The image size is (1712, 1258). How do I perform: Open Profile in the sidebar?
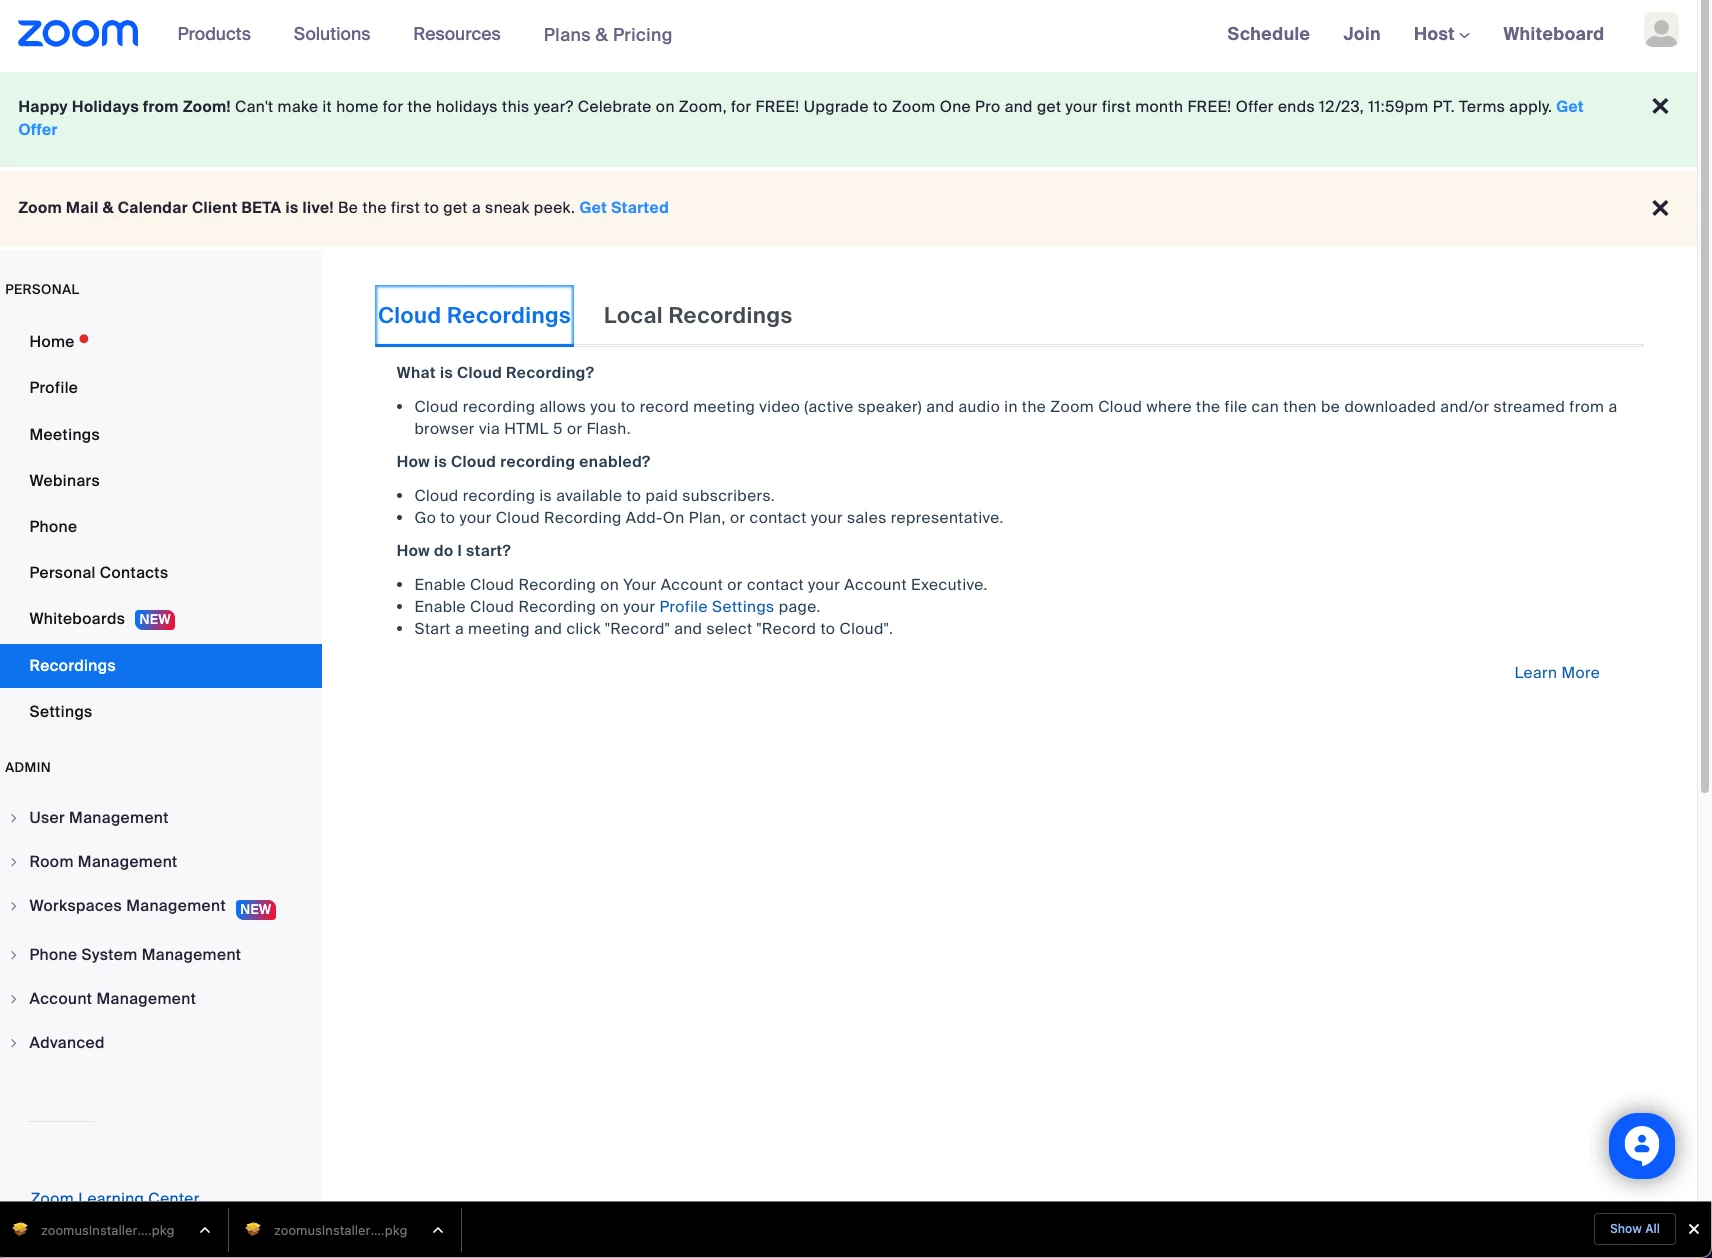click(x=53, y=388)
